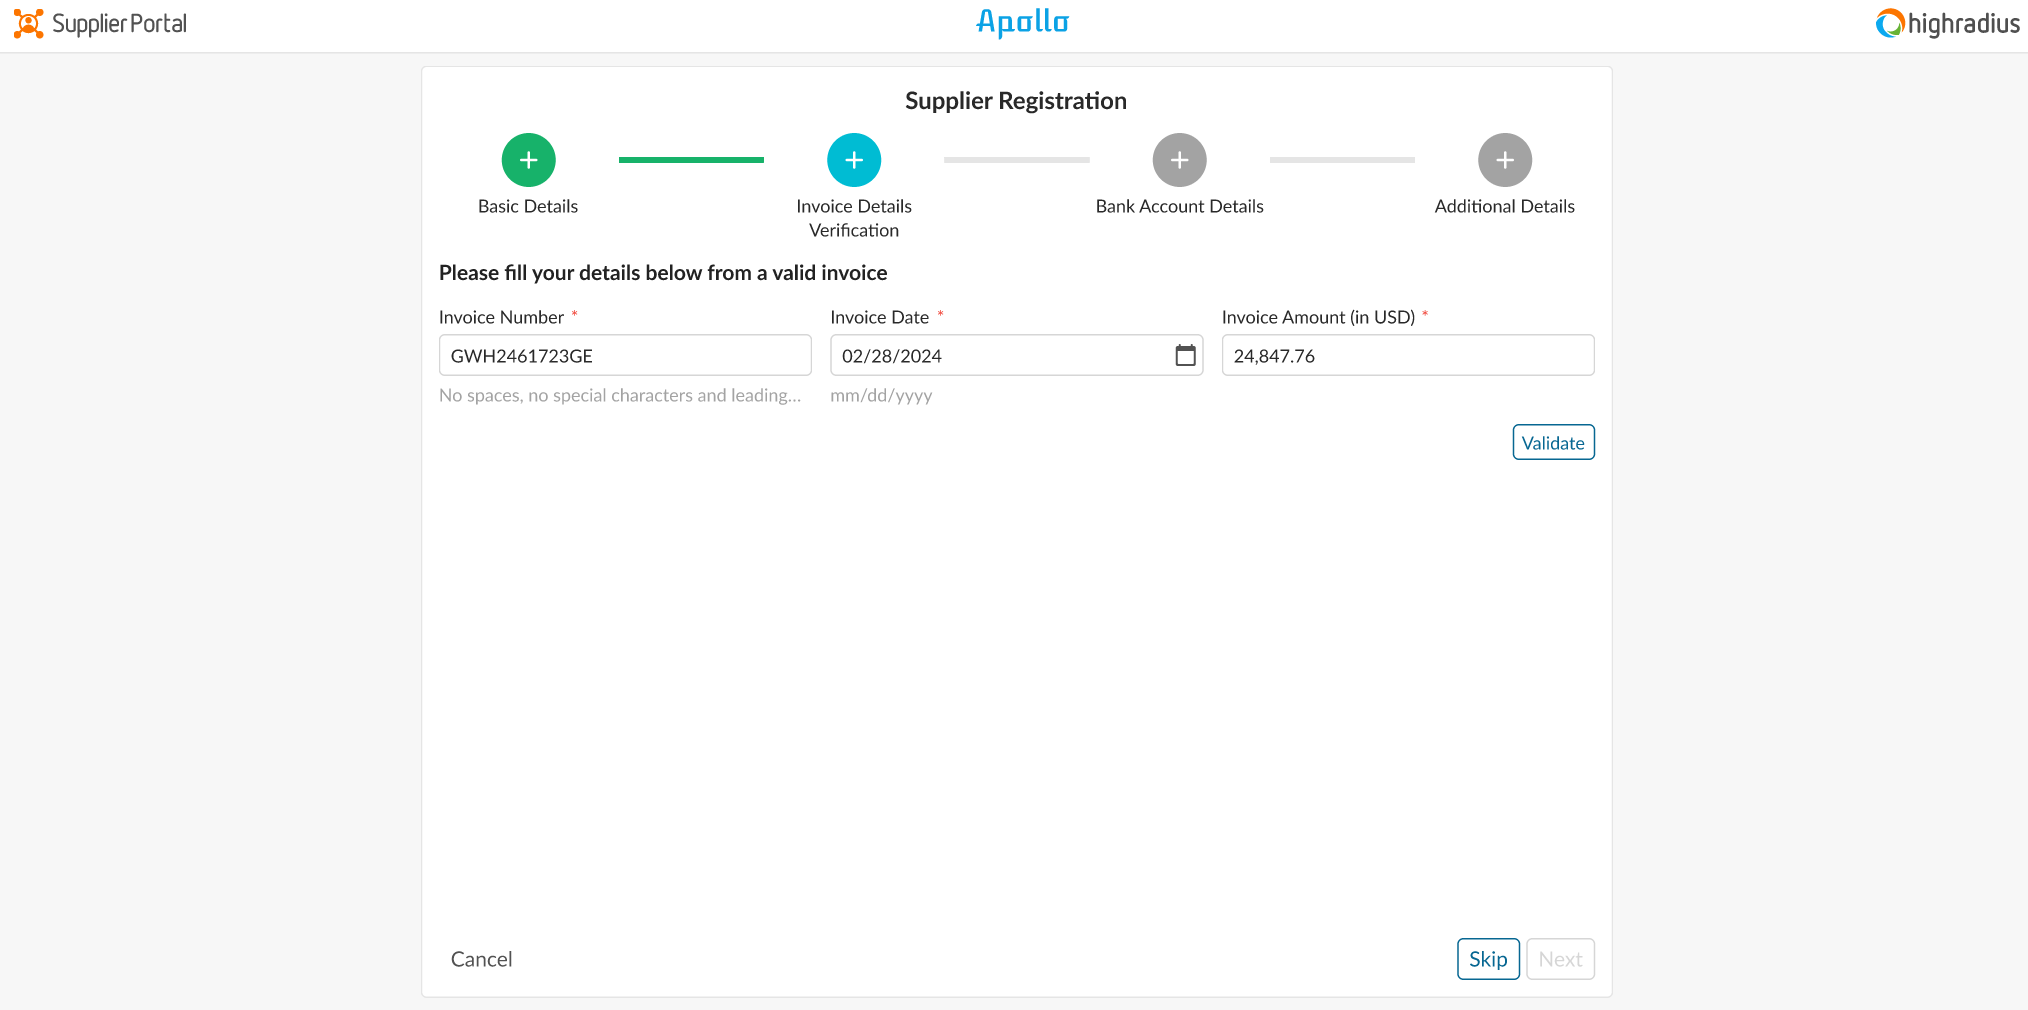Open the Invoice Date calendar picker

[x=1185, y=355]
